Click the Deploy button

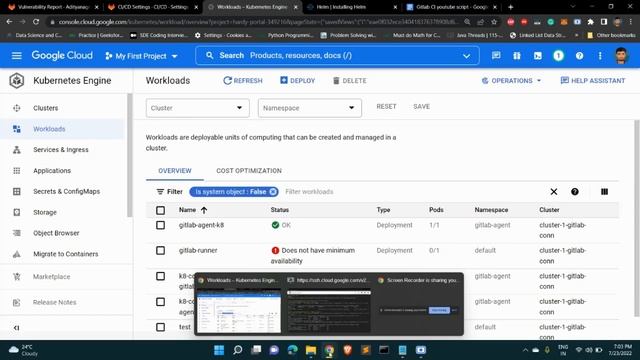(298, 81)
